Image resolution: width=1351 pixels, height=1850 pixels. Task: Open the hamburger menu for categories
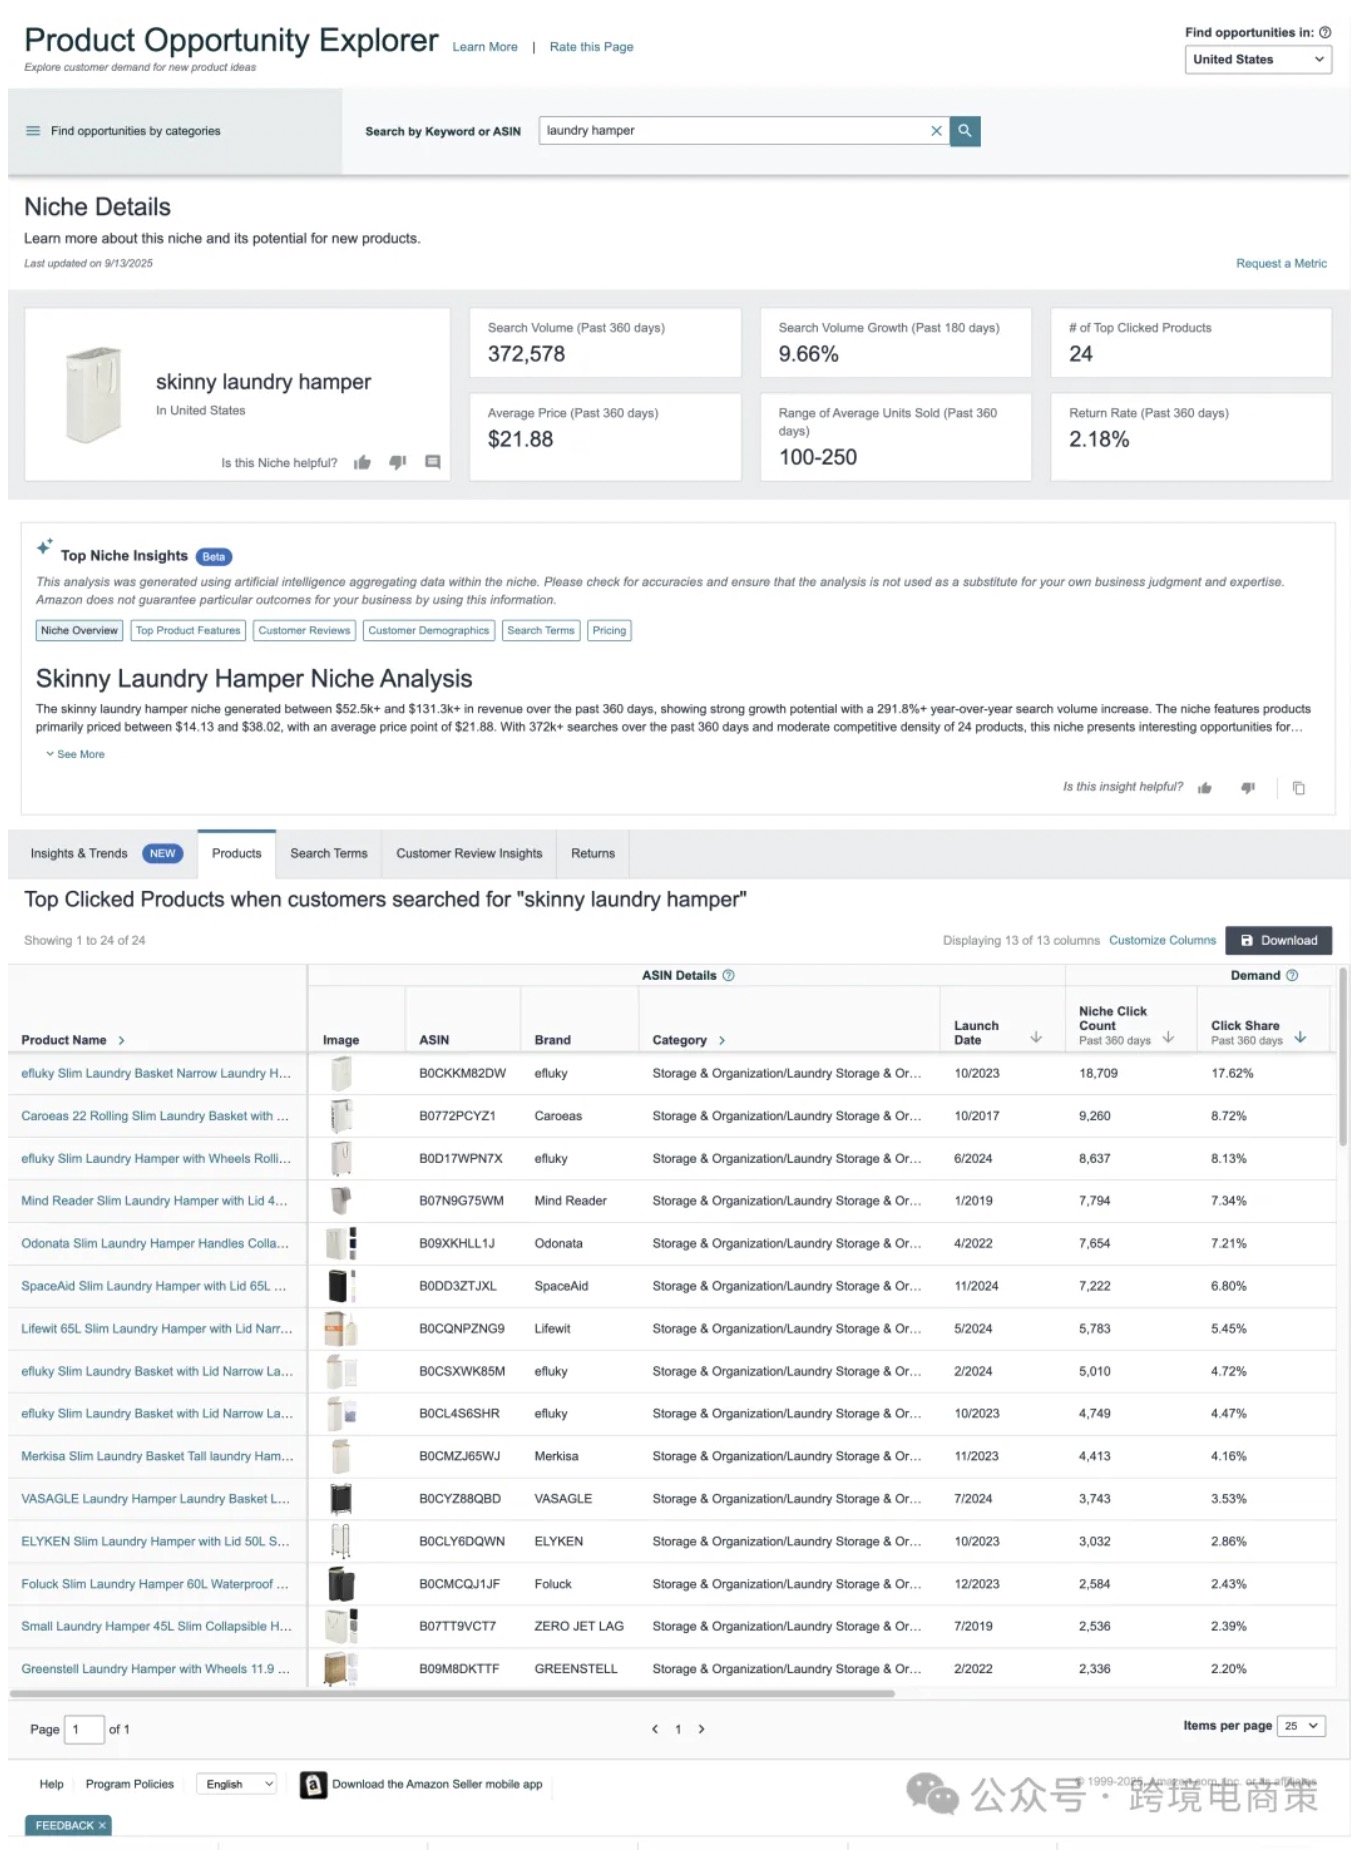tap(33, 131)
